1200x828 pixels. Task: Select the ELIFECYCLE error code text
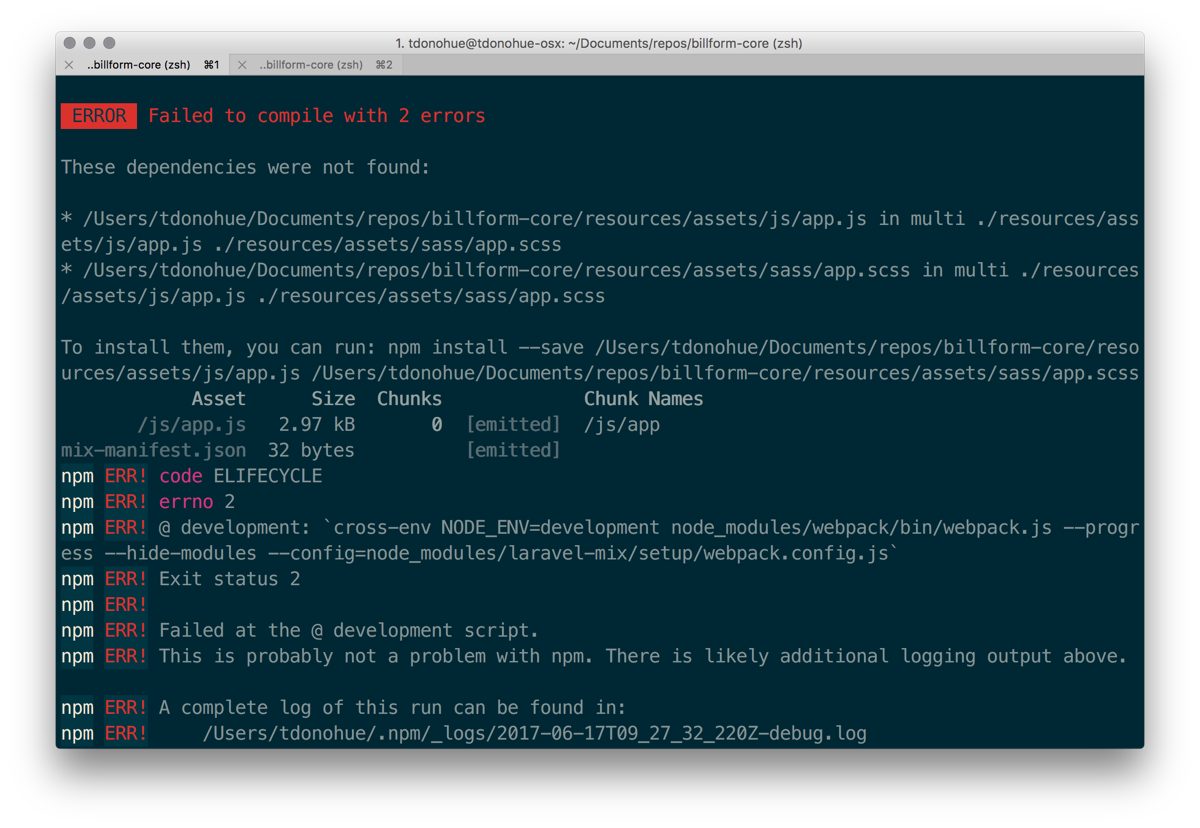[268, 476]
